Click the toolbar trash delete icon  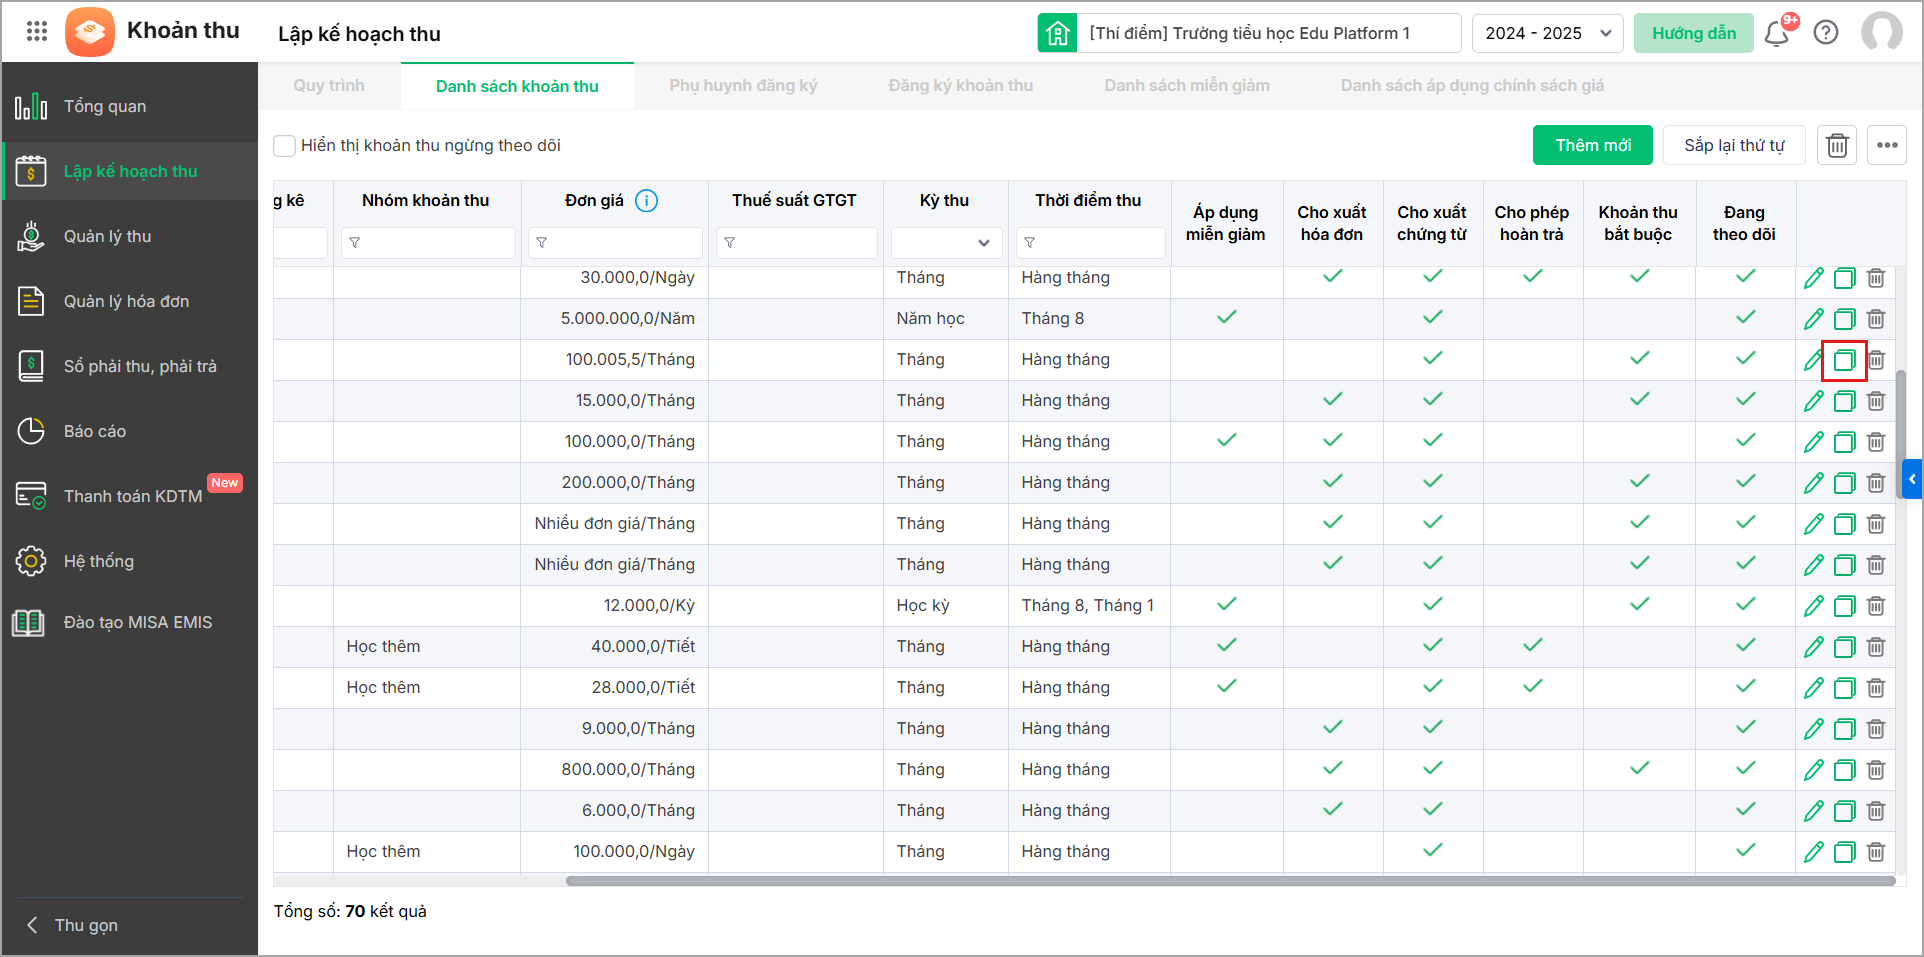click(1837, 146)
